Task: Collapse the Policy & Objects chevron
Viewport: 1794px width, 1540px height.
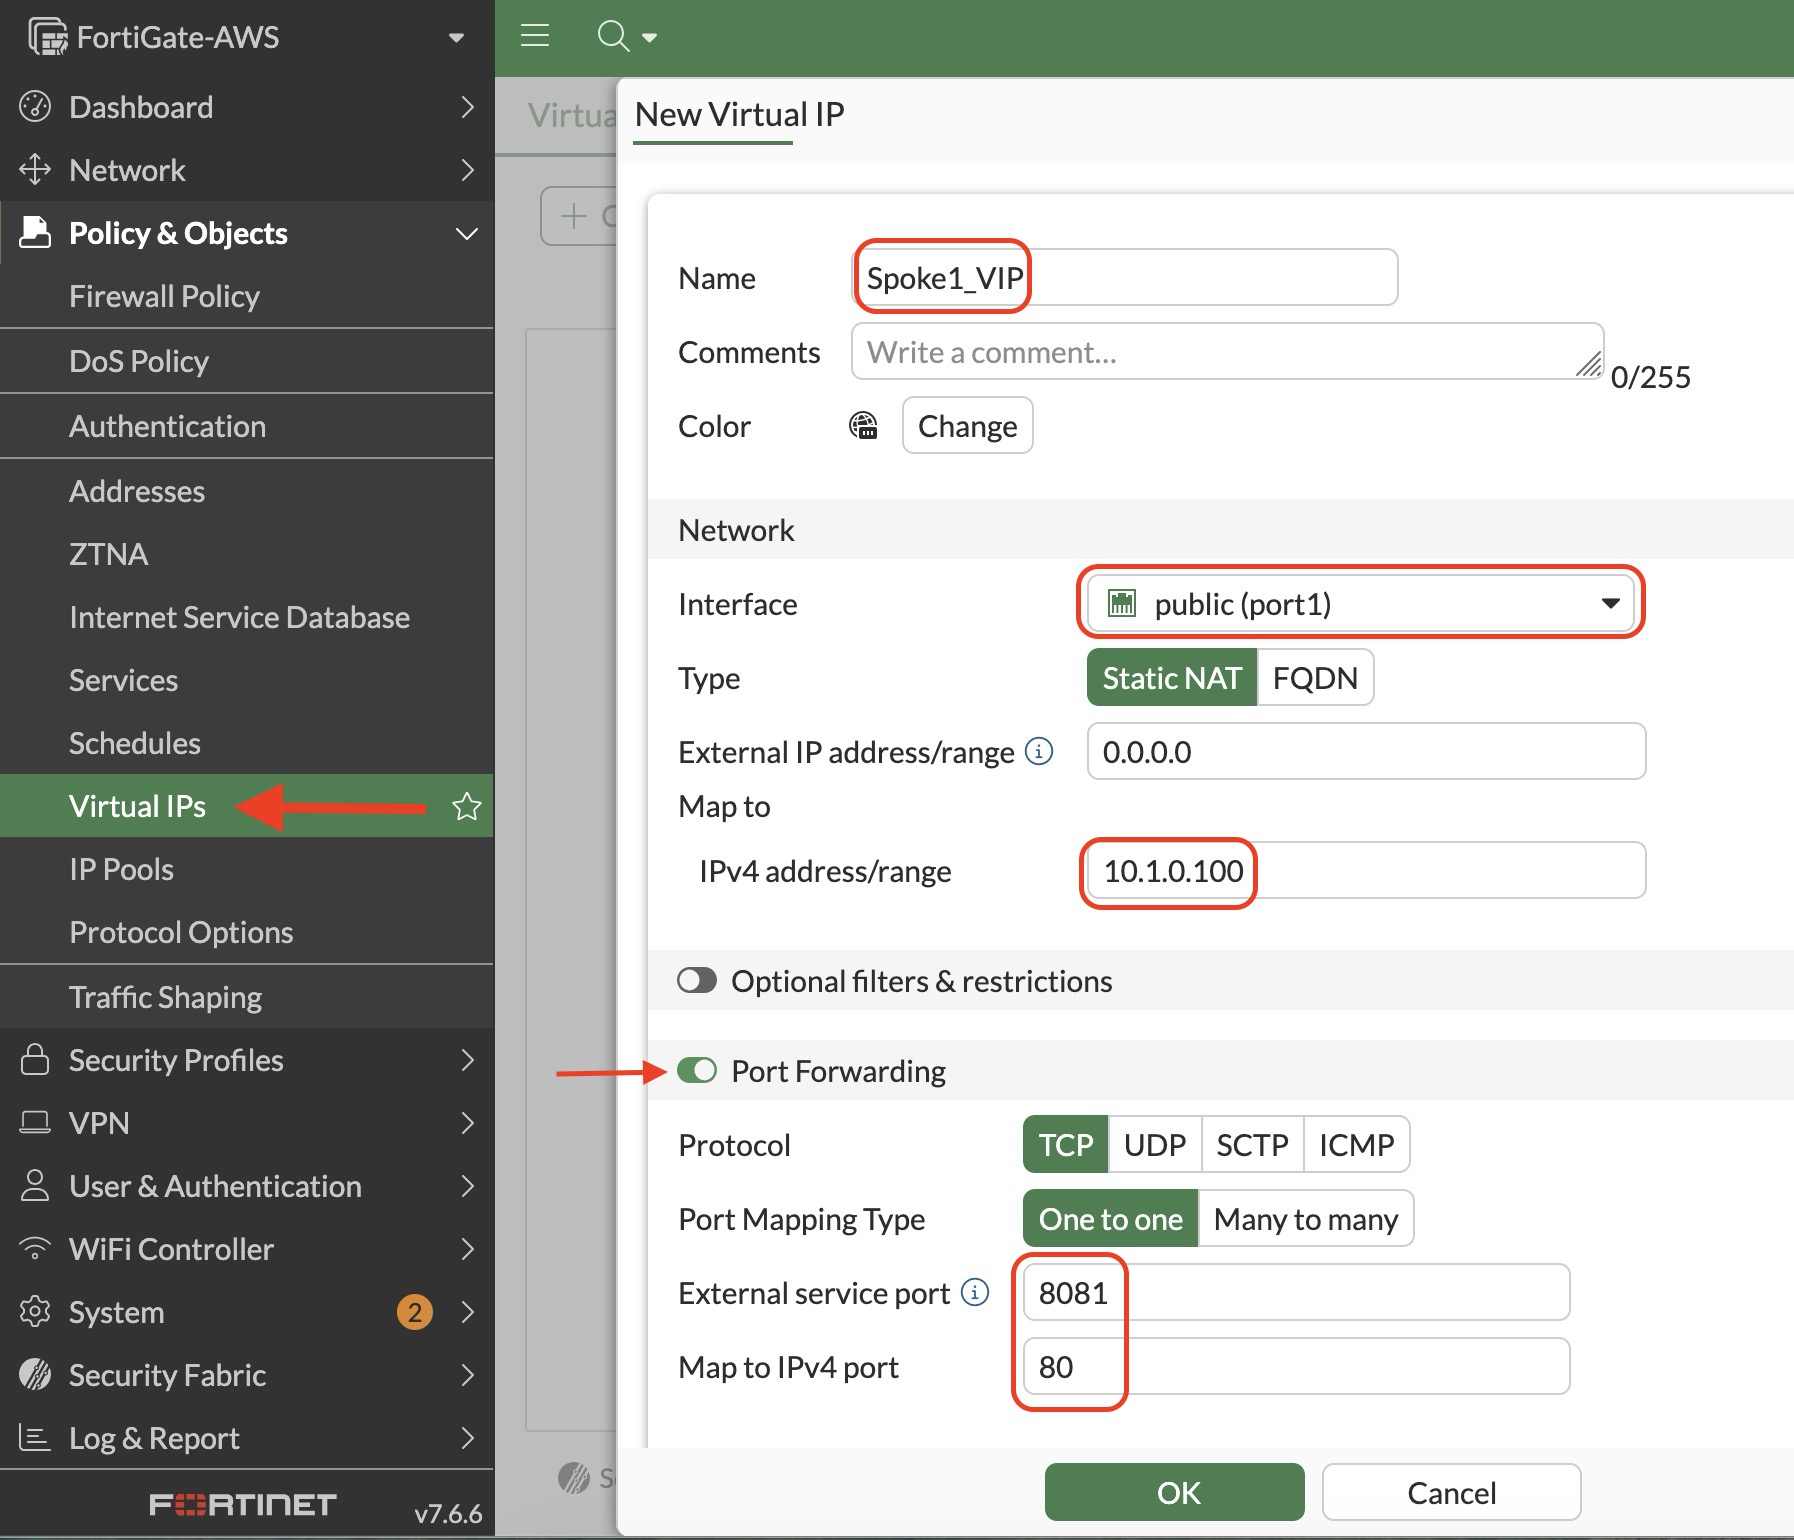Action: coord(467,233)
